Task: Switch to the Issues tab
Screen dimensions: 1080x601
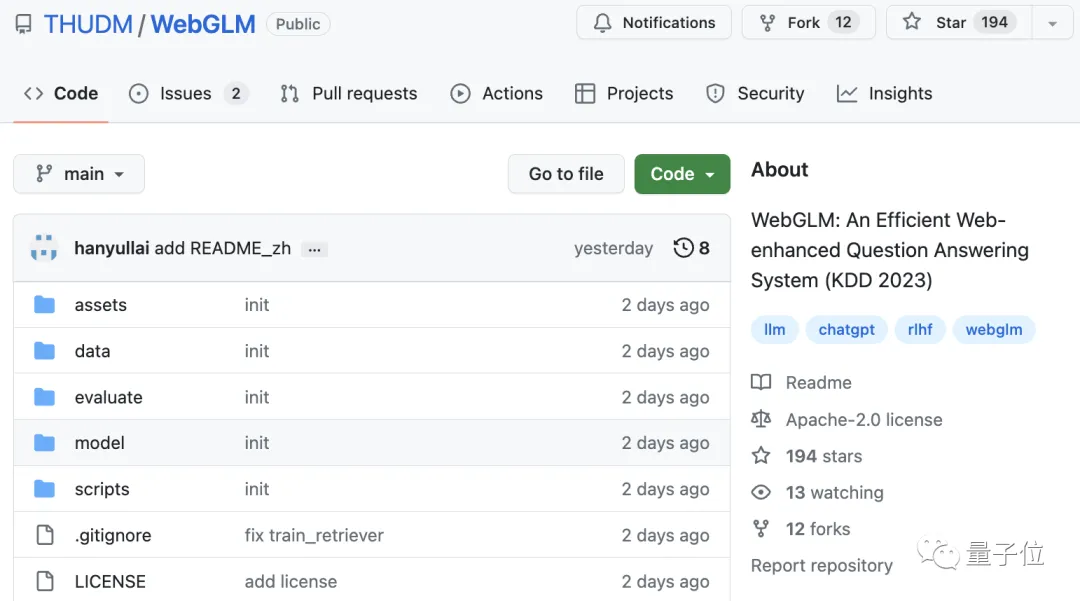Action: [187, 93]
